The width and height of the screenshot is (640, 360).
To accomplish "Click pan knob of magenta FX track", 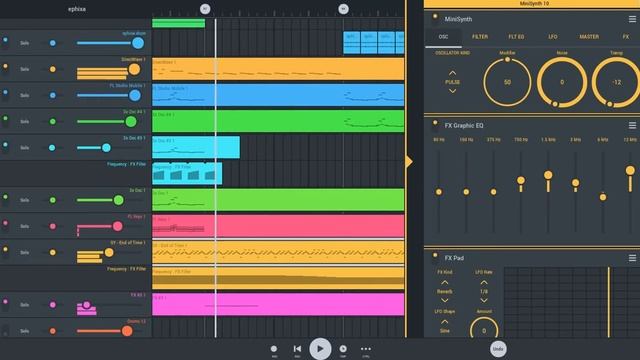I will pos(53,304).
